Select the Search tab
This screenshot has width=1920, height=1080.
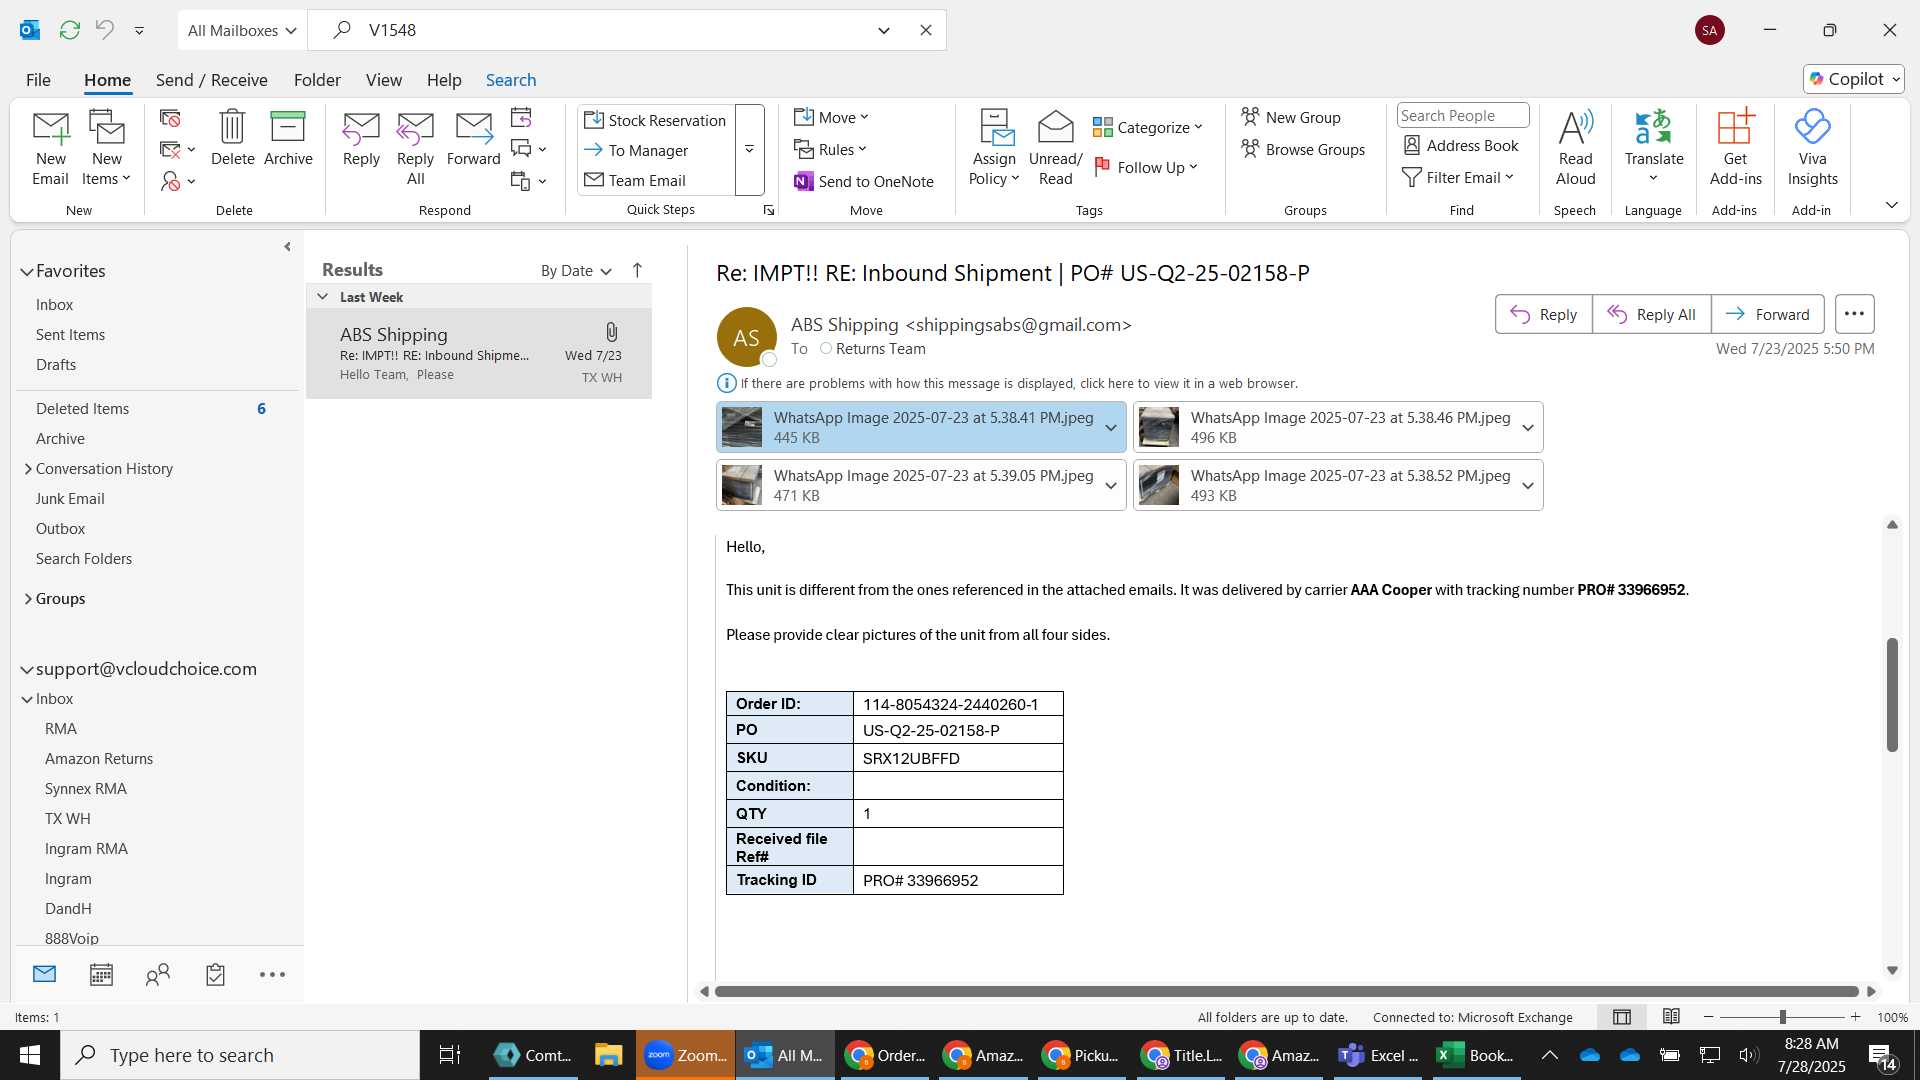coord(511,80)
